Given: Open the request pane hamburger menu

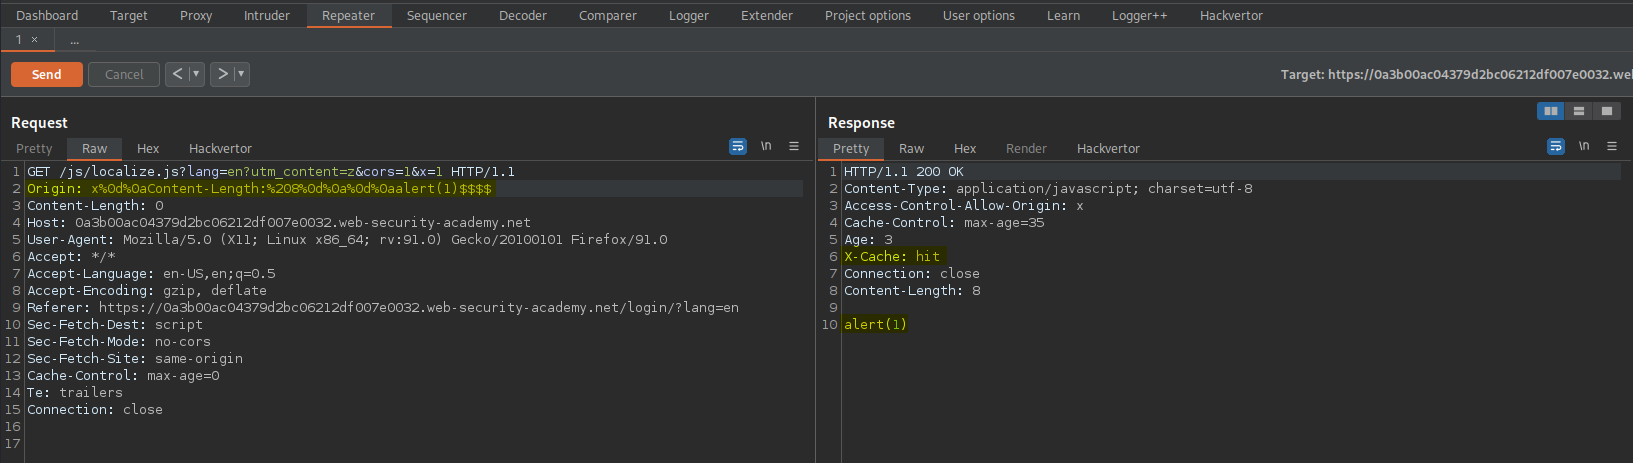Looking at the screenshot, I should point(794,146).
